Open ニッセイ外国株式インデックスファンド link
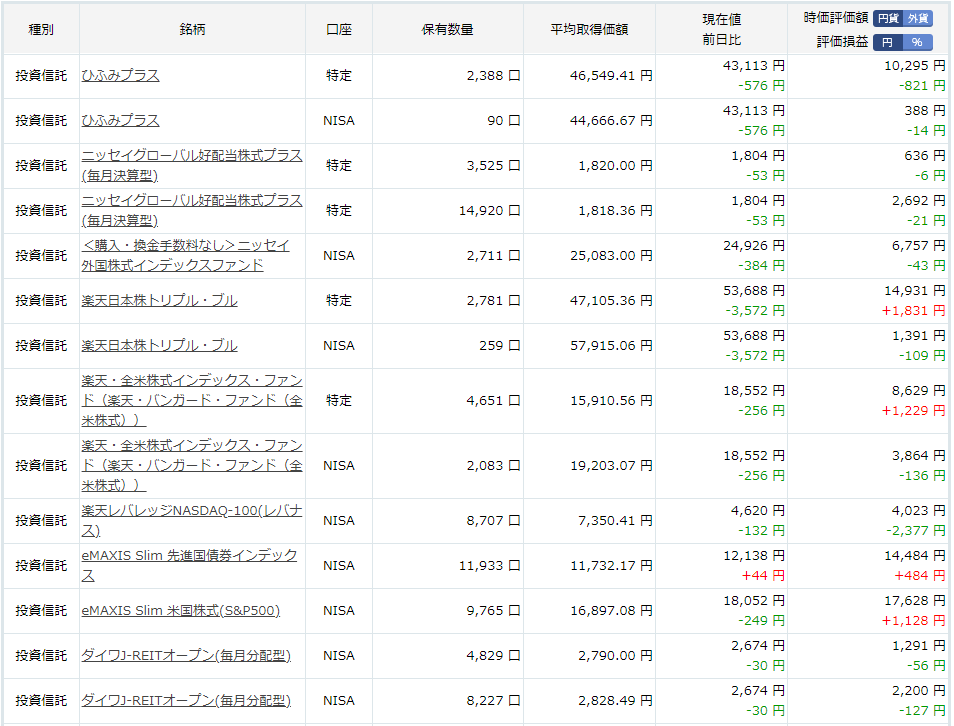 [186, 256]
